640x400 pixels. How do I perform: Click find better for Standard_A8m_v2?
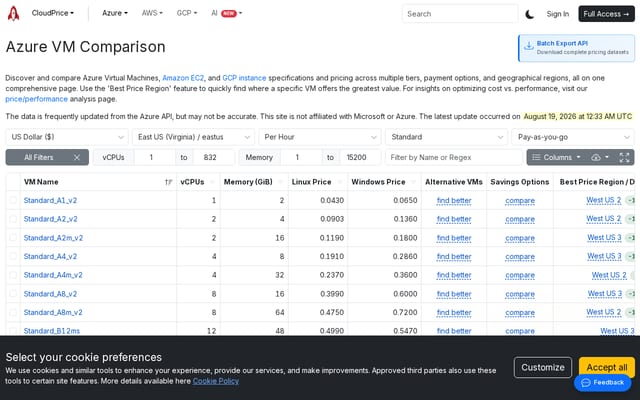(454, 313)
